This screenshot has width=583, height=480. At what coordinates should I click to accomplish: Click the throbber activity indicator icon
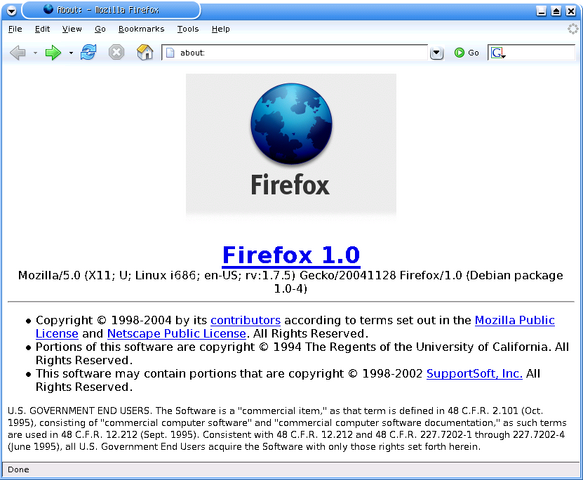(573, 29)
